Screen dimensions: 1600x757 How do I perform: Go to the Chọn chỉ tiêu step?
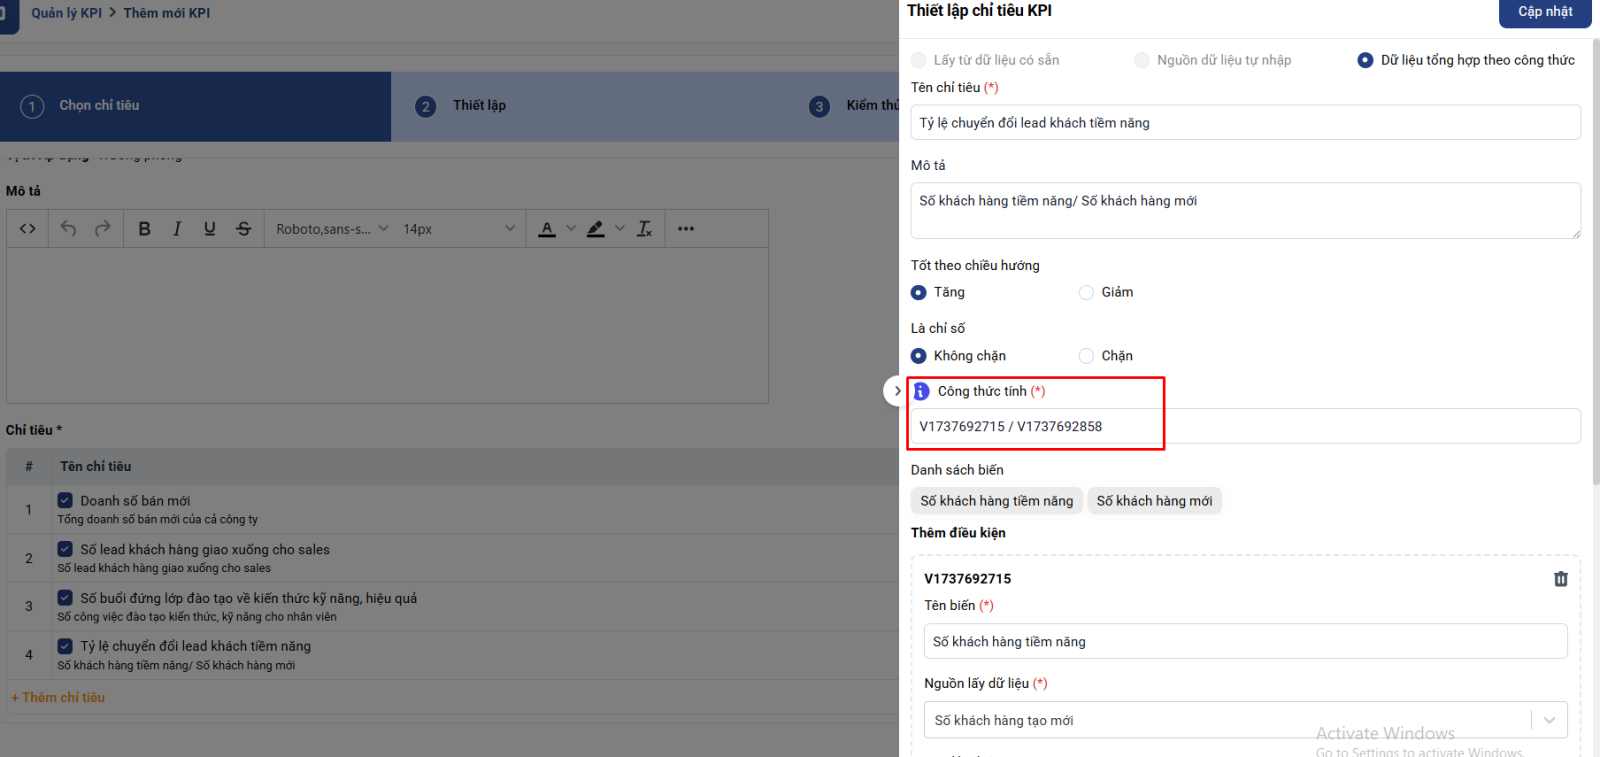pyautogui.click(x=98, y=106)
